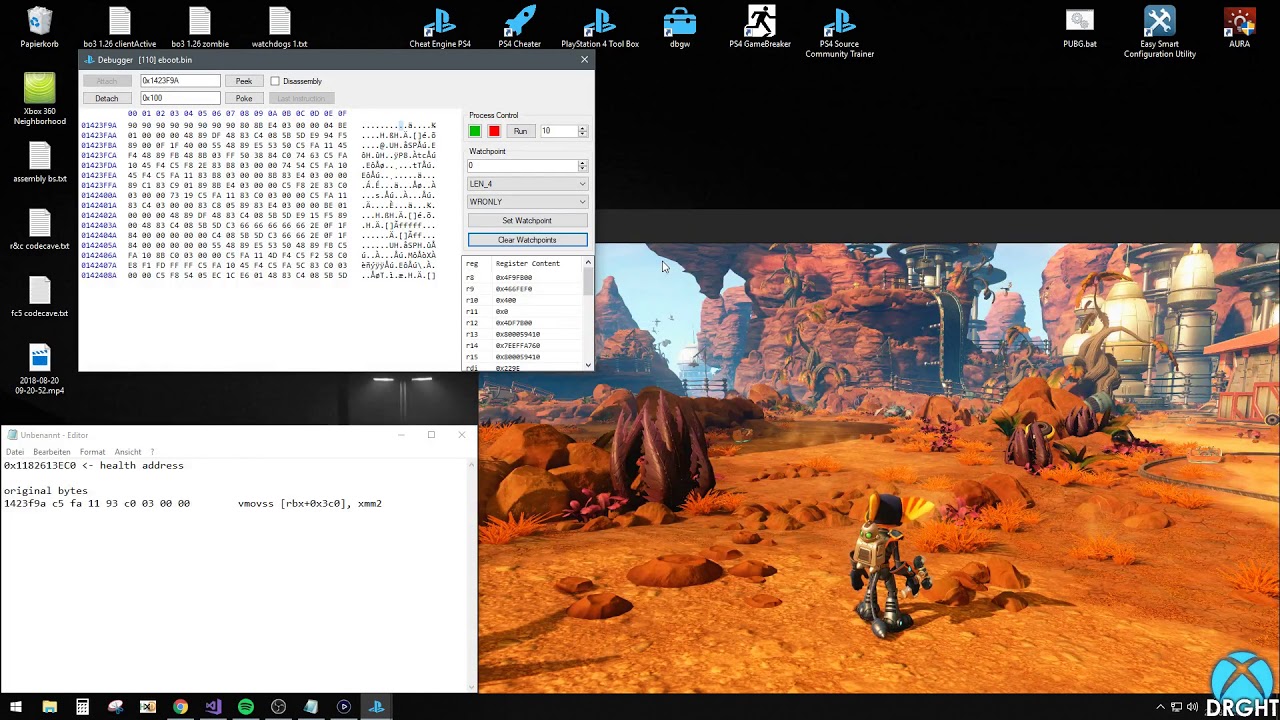Launch Cheat Engine PS4 shortcut
The height and width of the screenshot is (720, 1280).
(x=440, y=28)
